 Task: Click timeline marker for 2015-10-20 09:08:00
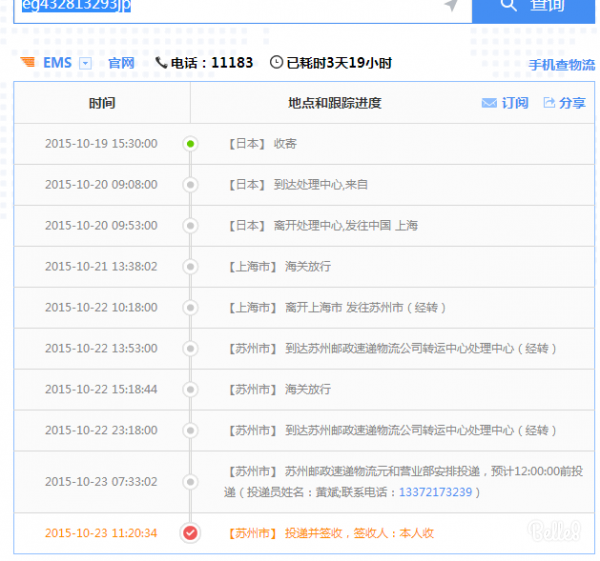(190, 185)
